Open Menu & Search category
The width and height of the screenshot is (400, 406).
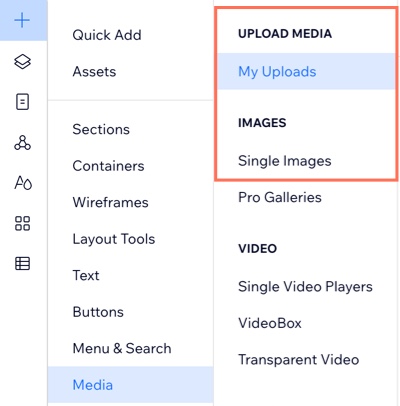122,349
